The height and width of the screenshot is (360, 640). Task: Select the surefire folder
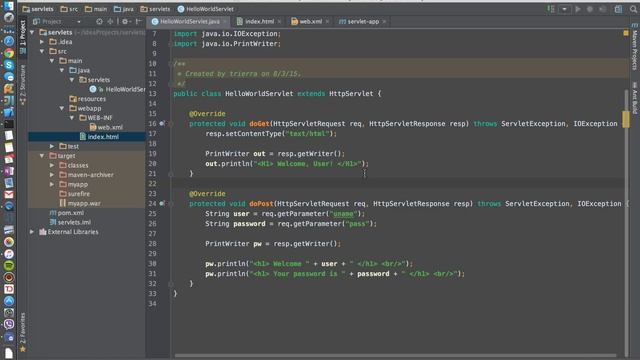pyautogui.click(x=74, y=194)
